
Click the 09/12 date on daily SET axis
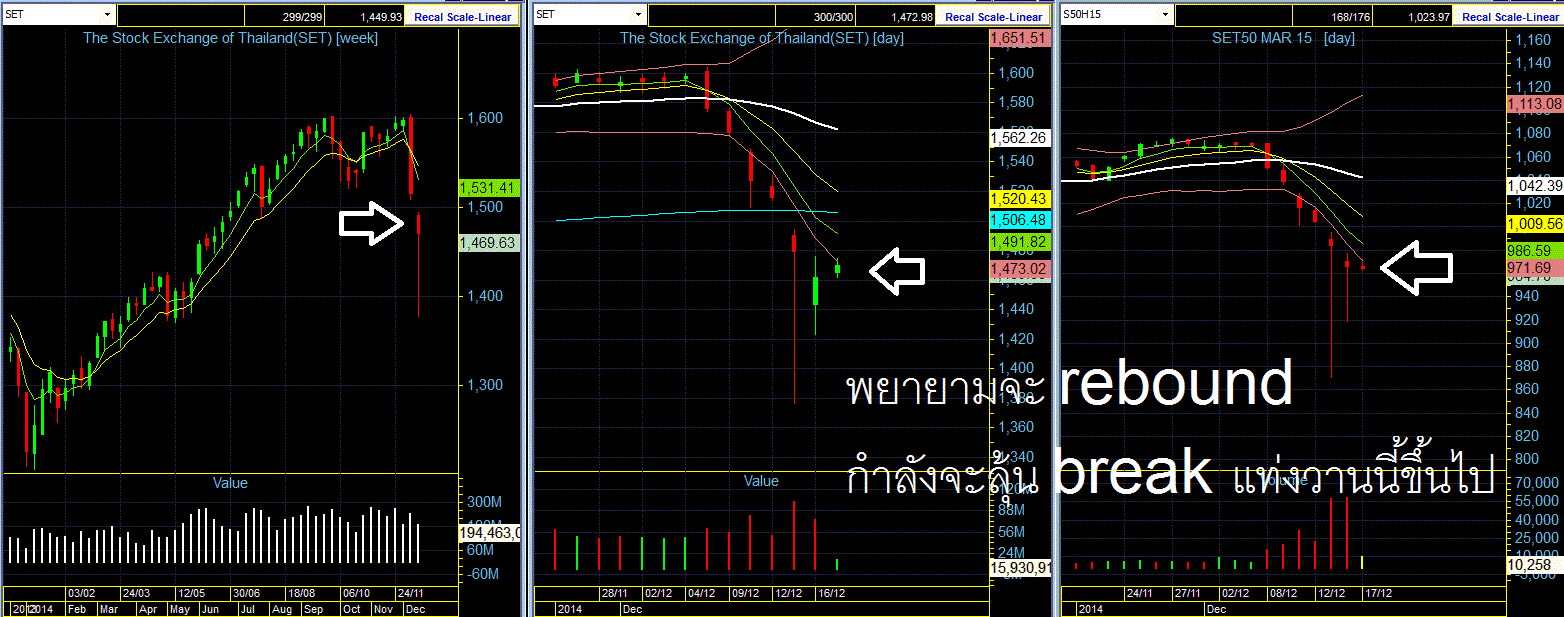tap(746, 593)
